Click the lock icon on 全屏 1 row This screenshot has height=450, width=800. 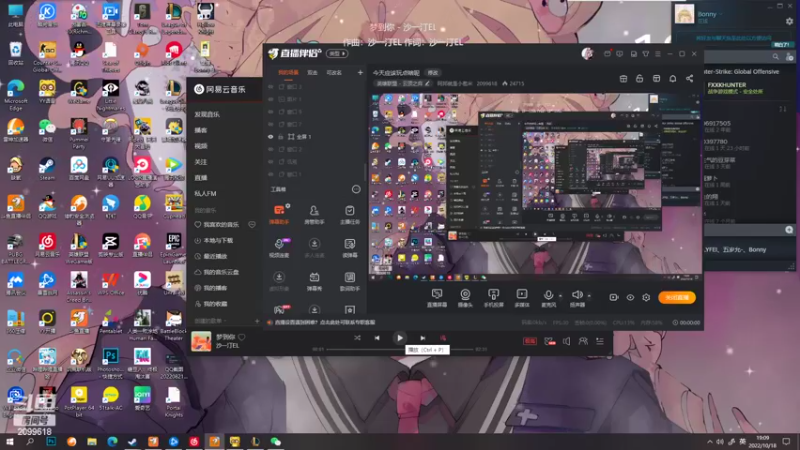tap(280, 137)
